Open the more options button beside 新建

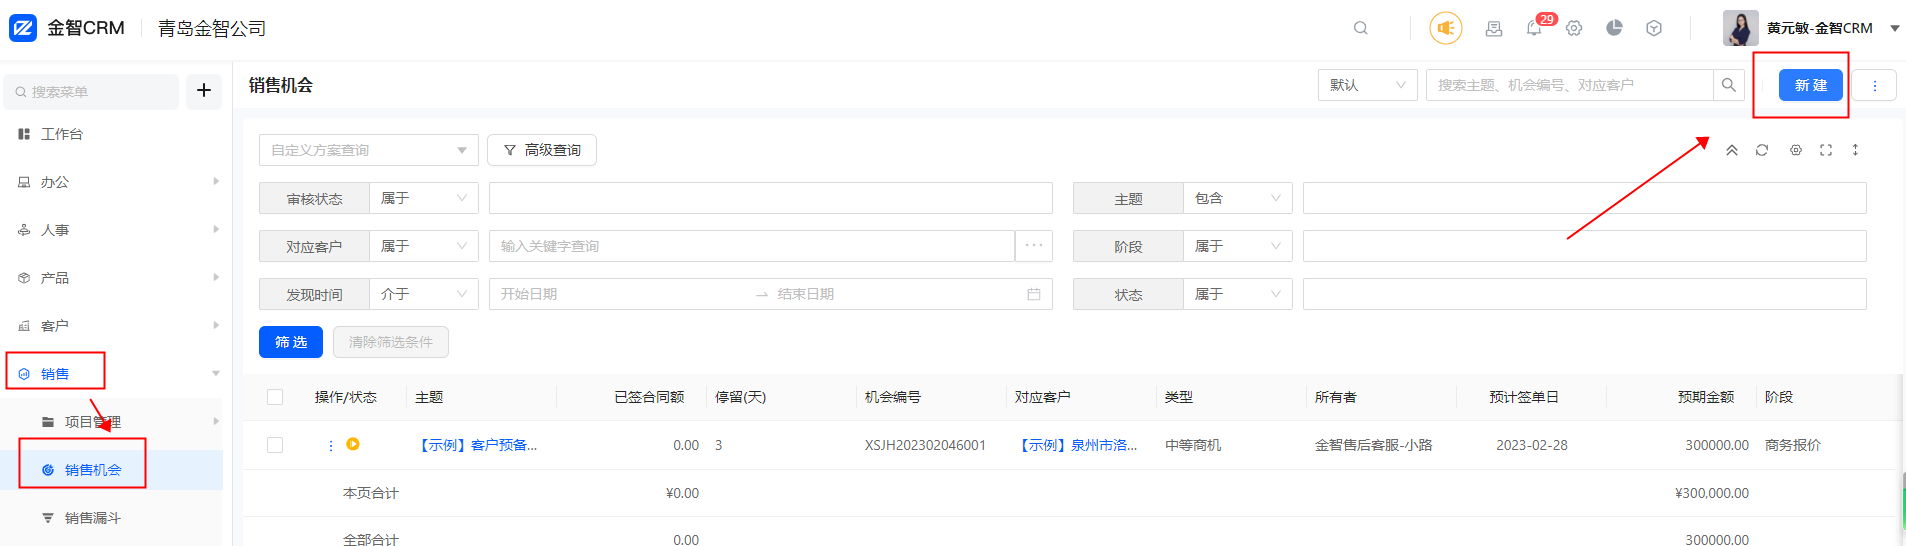click(x=1875, y=86)
